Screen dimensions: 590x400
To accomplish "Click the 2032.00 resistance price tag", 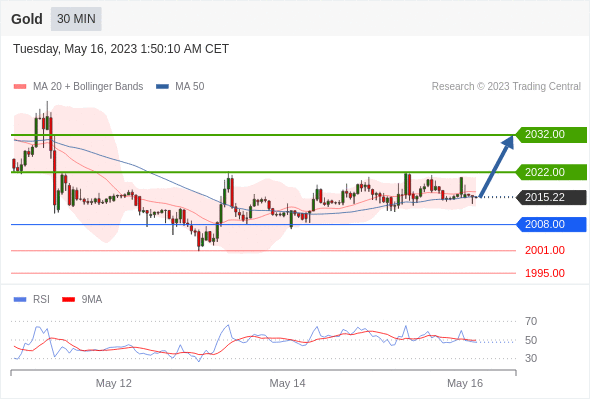I will coord(551,134).
